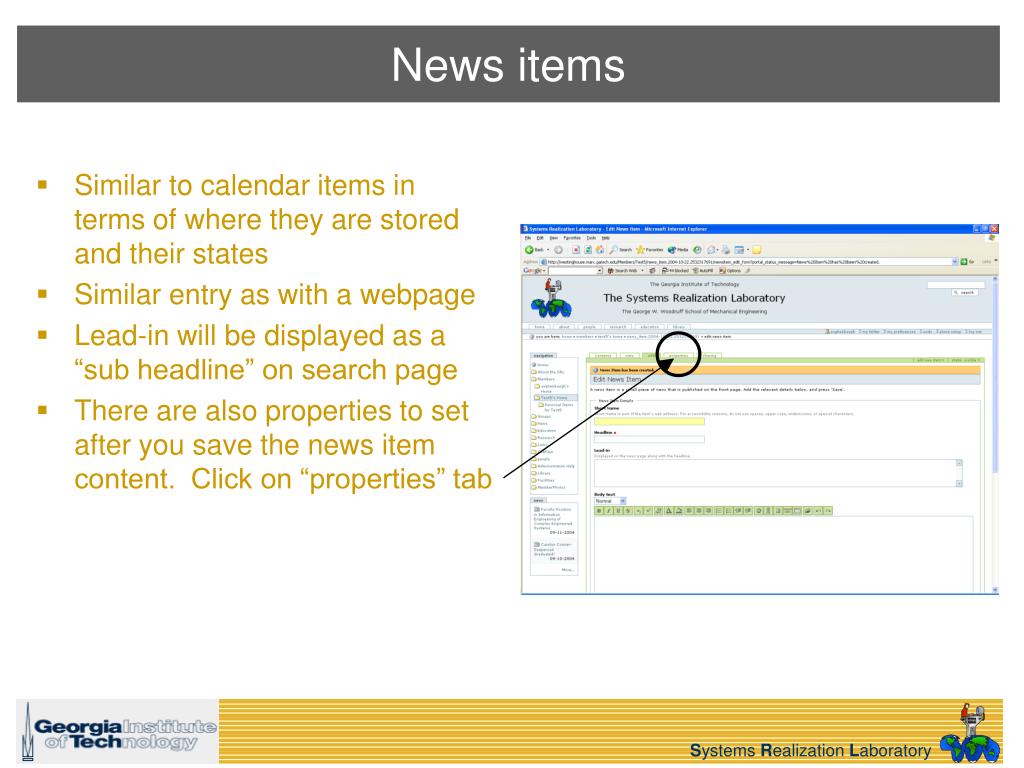Click the Google logo on Google toolbar
This screenshot has width=1024, height=768.
tap(534, 270)
